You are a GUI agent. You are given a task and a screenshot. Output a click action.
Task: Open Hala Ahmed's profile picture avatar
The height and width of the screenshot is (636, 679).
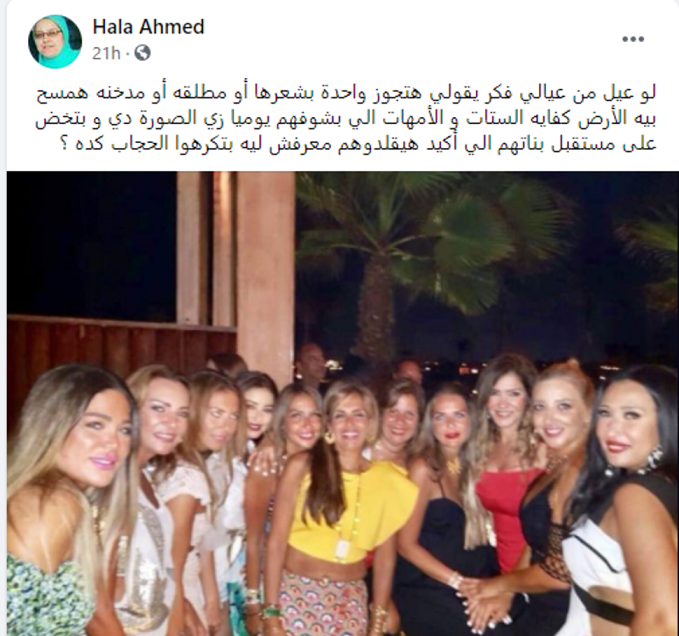coord(55,41)
